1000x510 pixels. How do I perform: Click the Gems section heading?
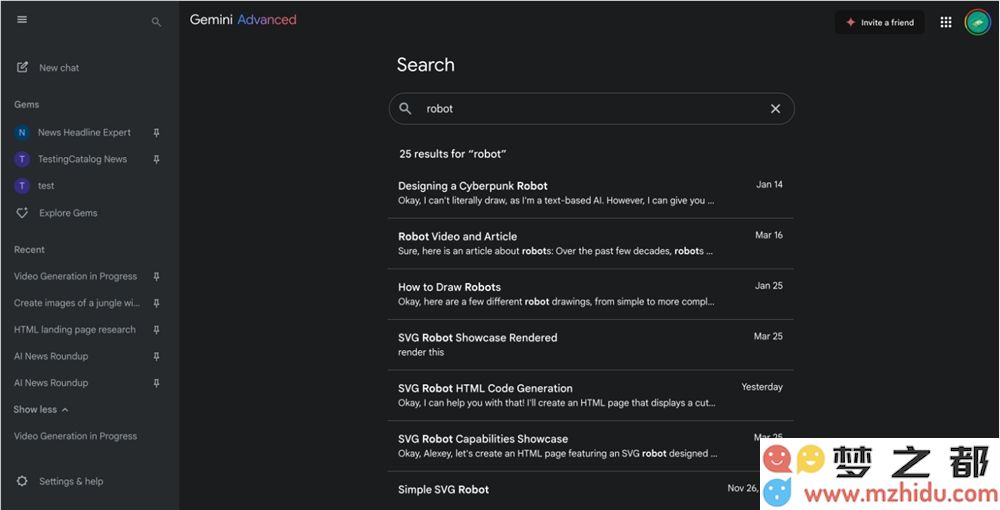27,105
